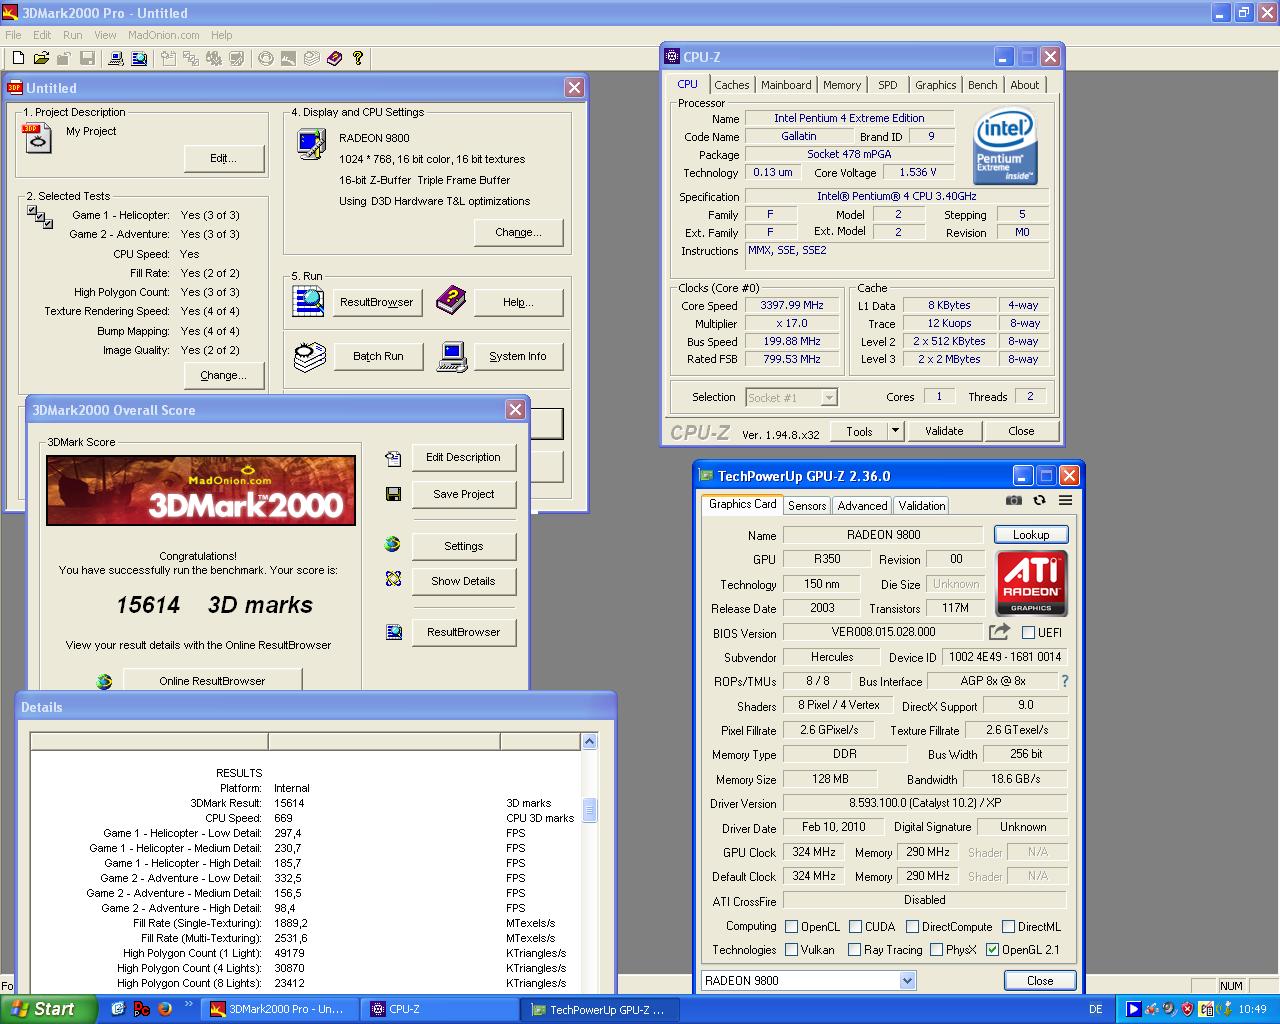
Task: Toggle the PhysX checkbox
Action: [936, 950]
